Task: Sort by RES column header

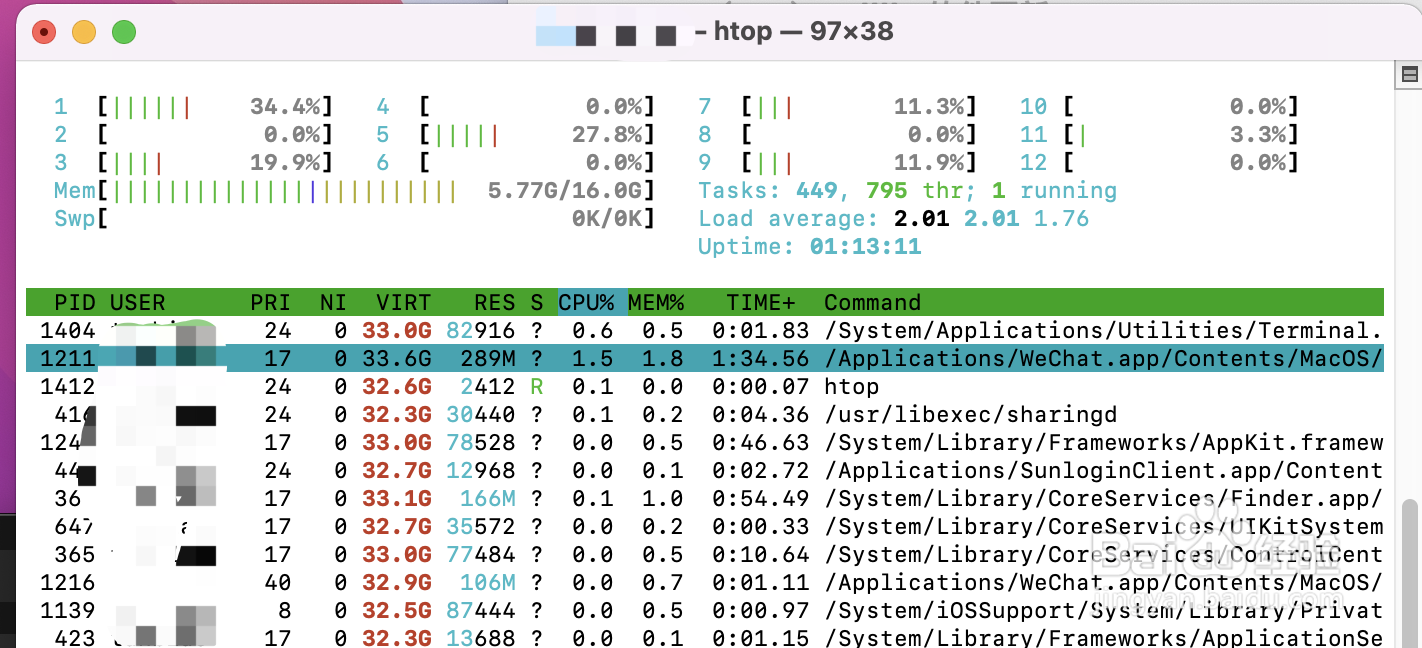Action: pyautogui.click(x=495, y=302)
